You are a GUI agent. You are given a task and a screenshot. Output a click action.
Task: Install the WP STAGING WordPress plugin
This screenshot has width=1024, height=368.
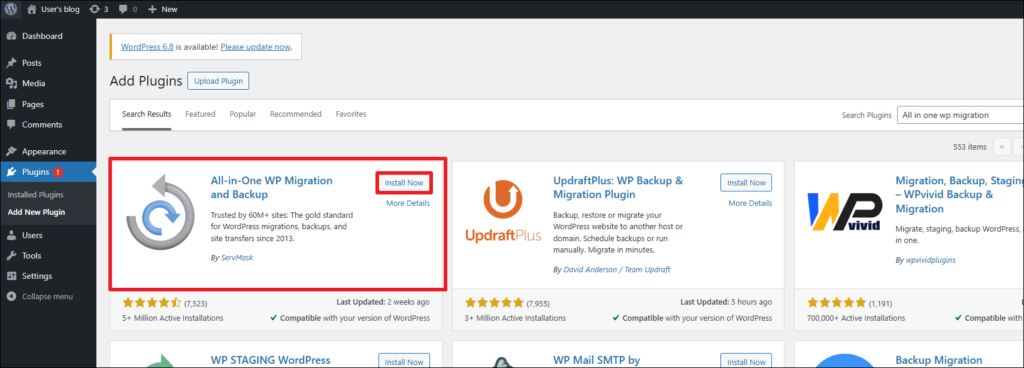404,361
